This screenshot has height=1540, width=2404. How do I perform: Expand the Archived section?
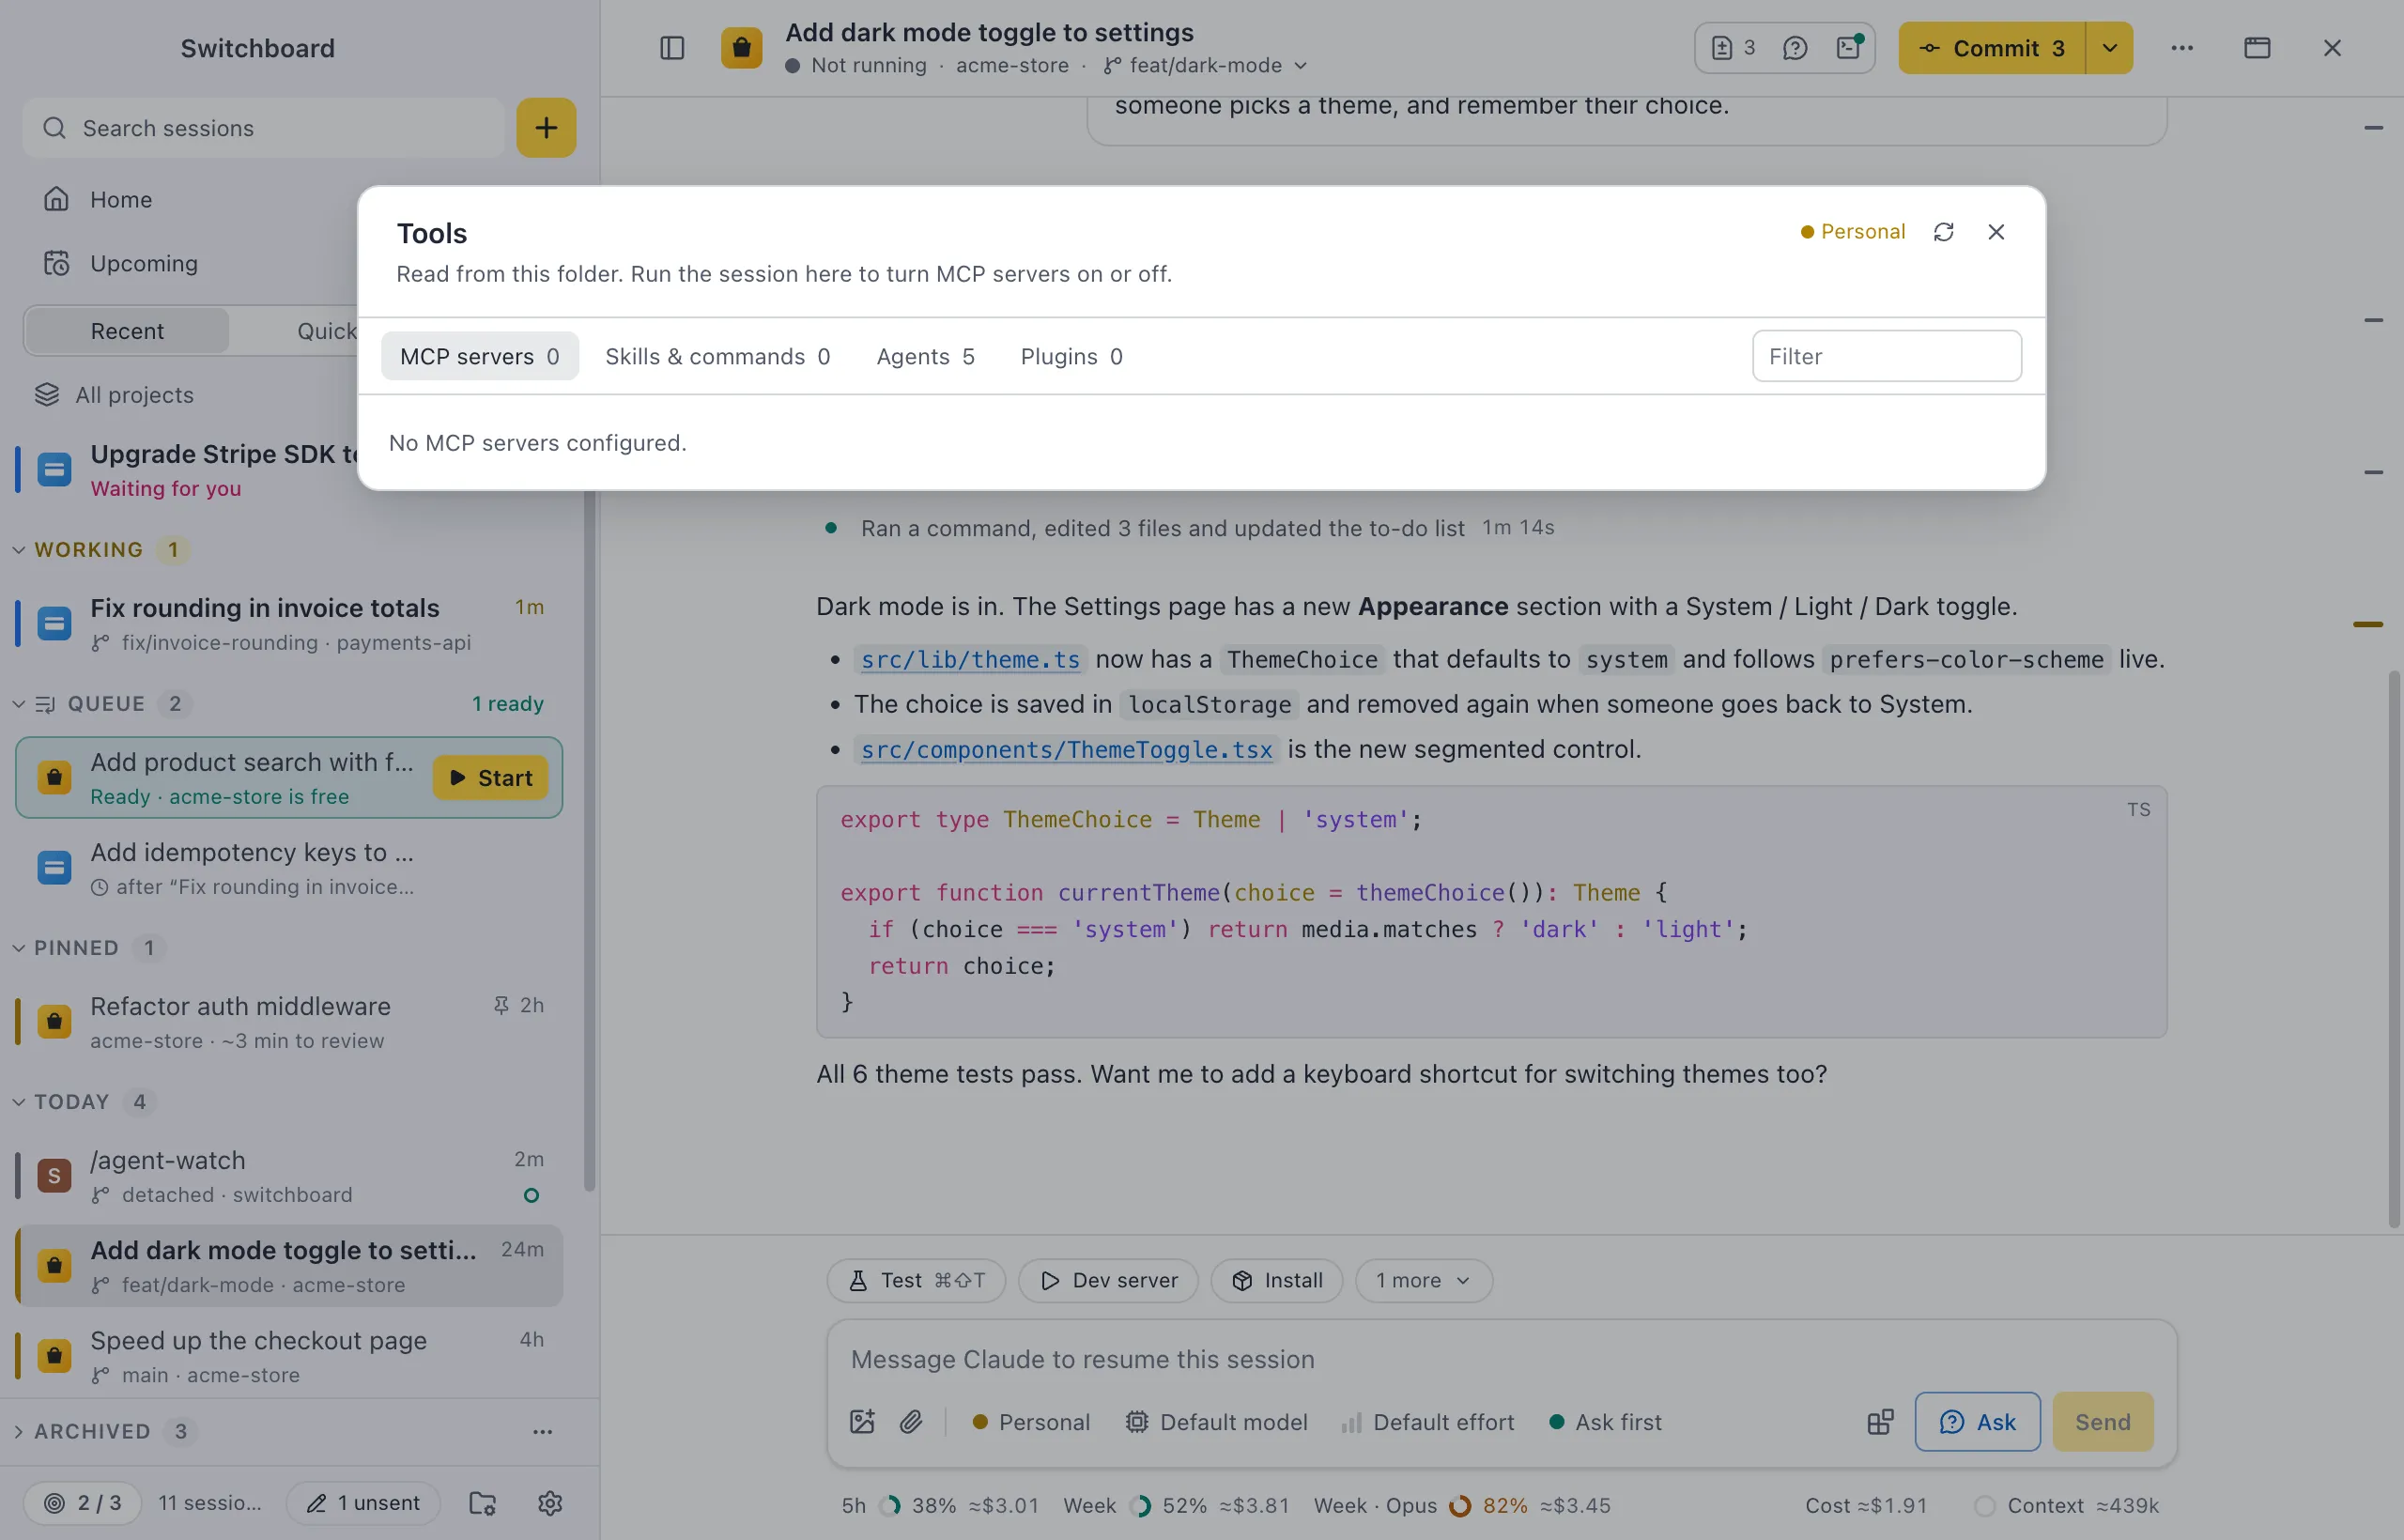tap(92, 1431)
